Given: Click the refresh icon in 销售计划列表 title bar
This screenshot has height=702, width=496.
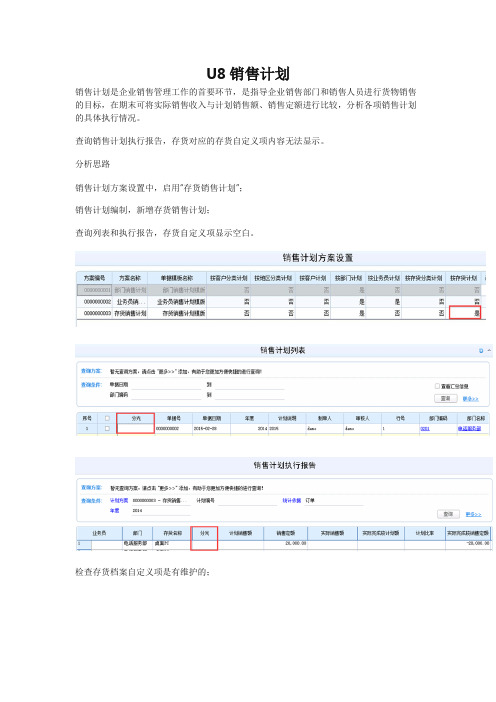Looking at the screenshot, I should pos(481,351).
